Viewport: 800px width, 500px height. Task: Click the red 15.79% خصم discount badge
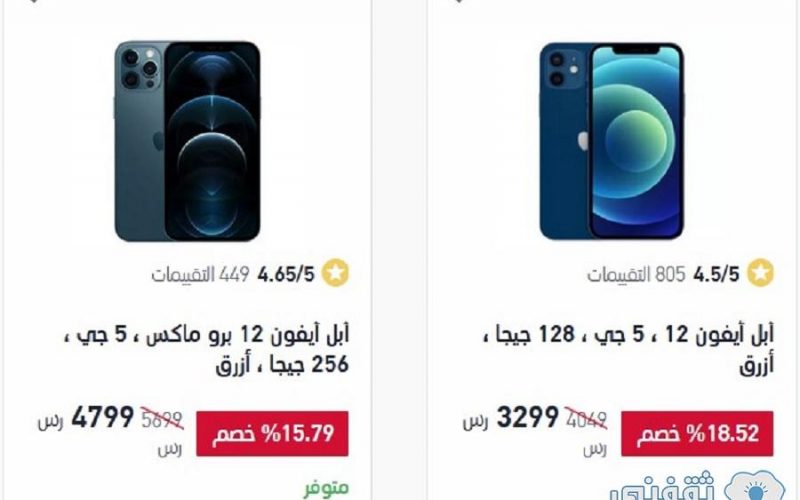tap(272, 434)
